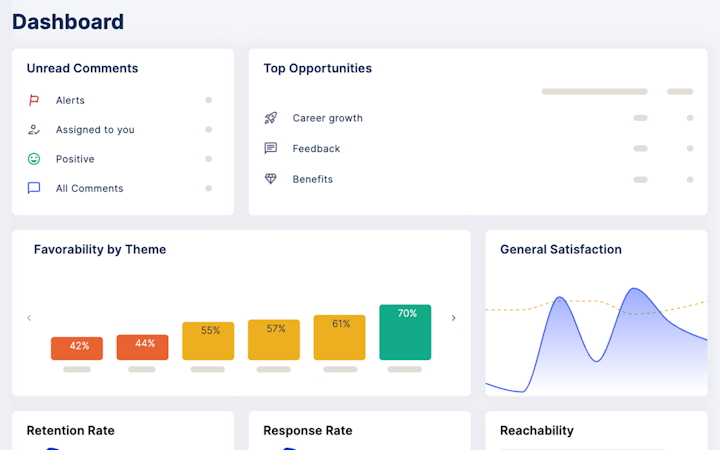The image size is (720, 450).
Task: Select the Career growth opportunity
Action: [x=478, y=118]
